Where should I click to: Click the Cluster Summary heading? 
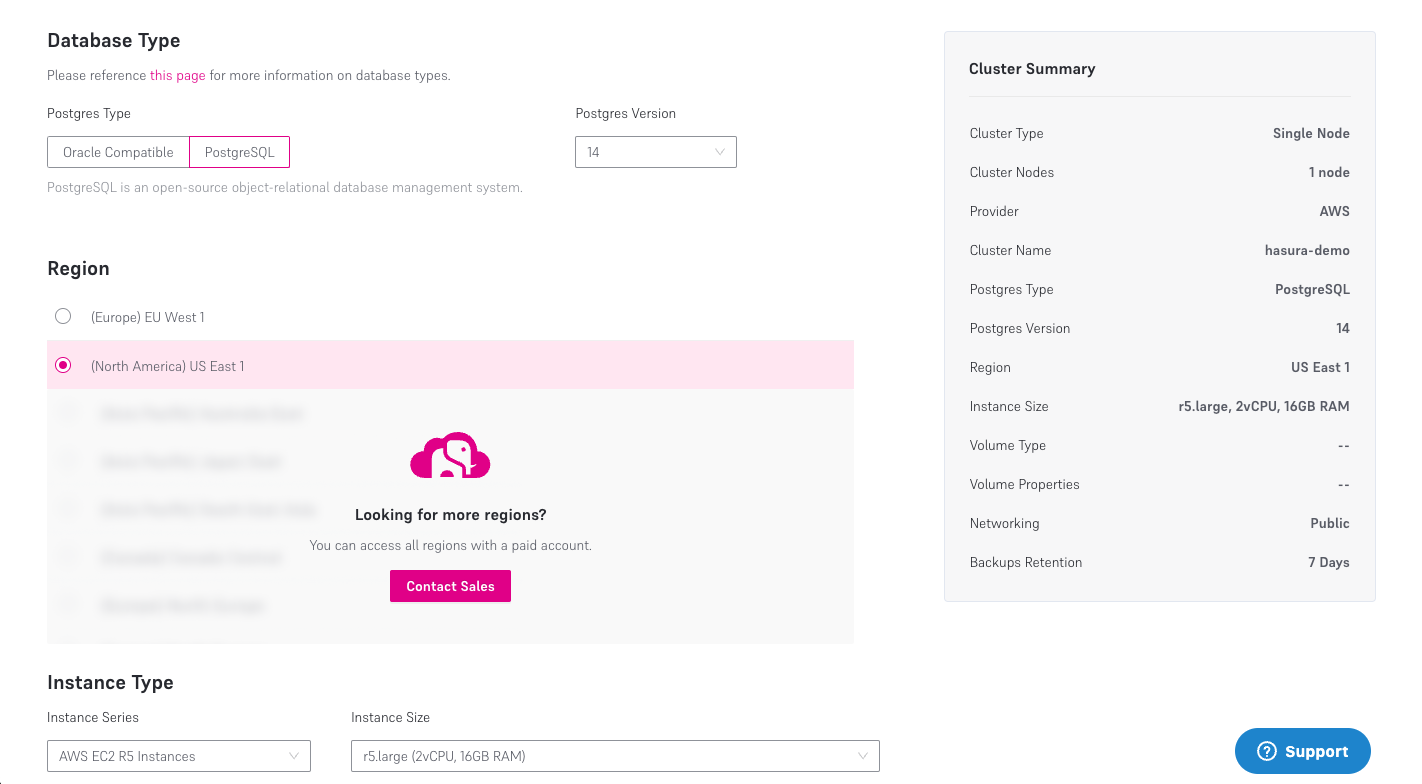pos(1032,68)
